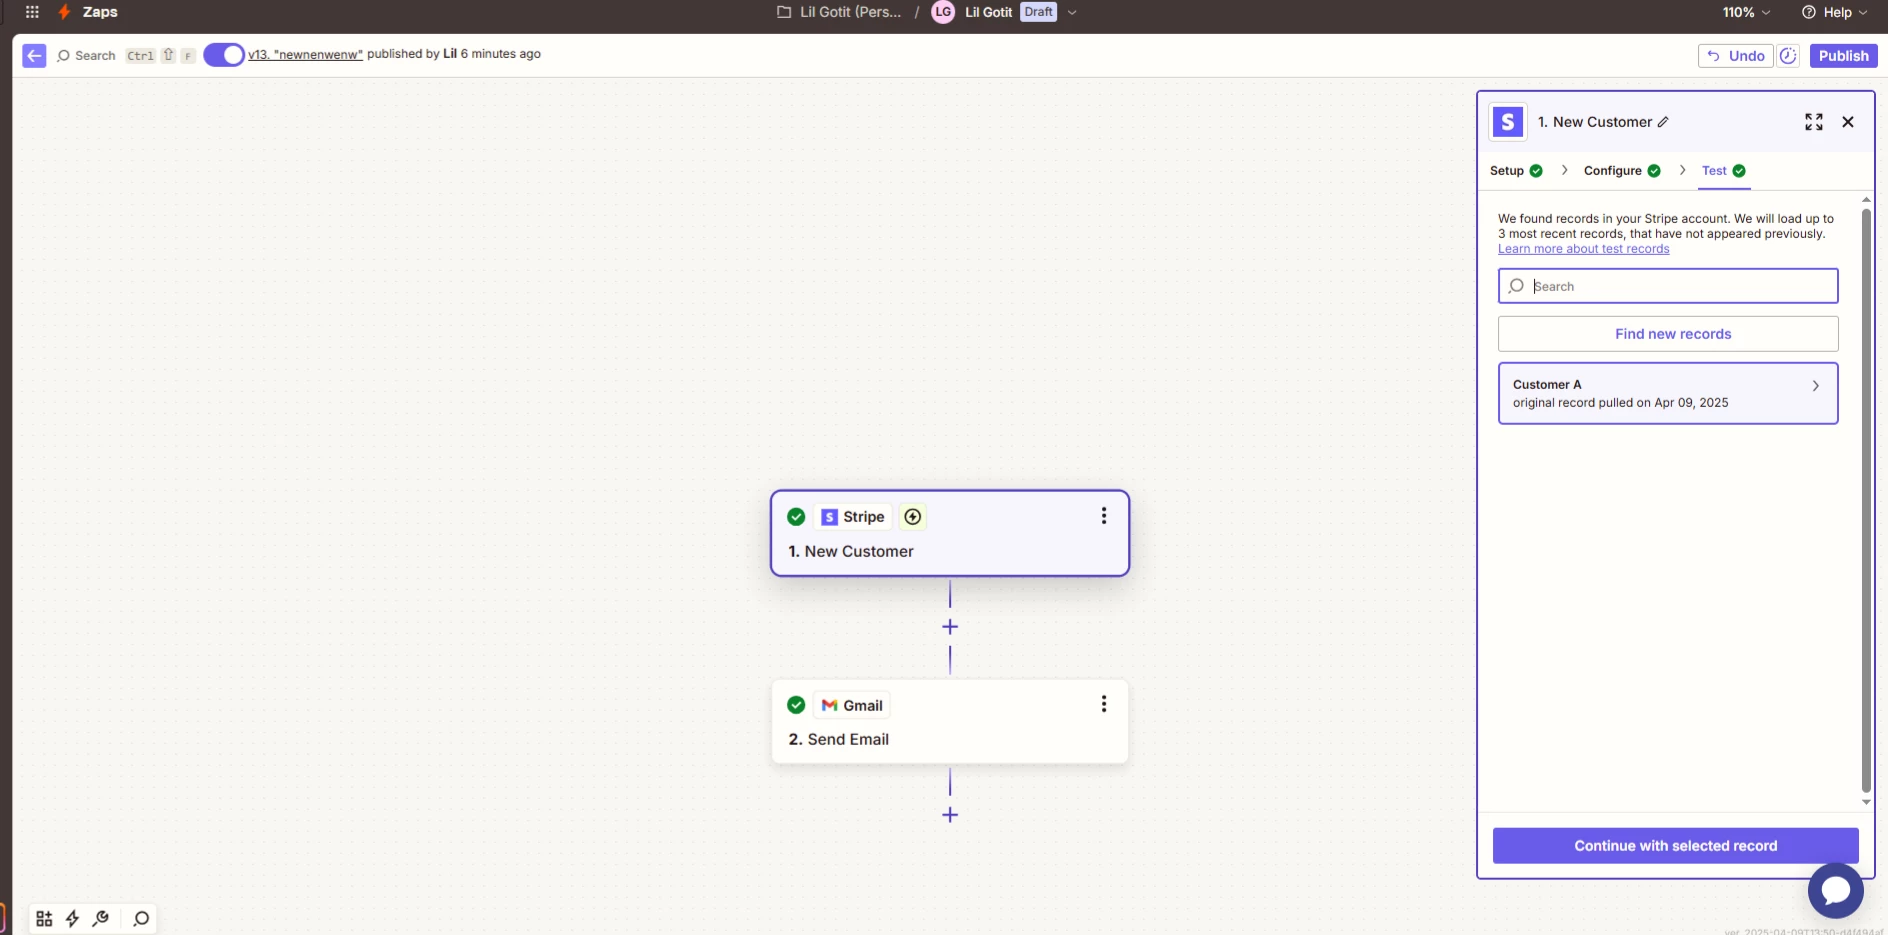Focus the test records Search input
Viewport: 1888px width, 936px height.
click(x=1668, y=286)
